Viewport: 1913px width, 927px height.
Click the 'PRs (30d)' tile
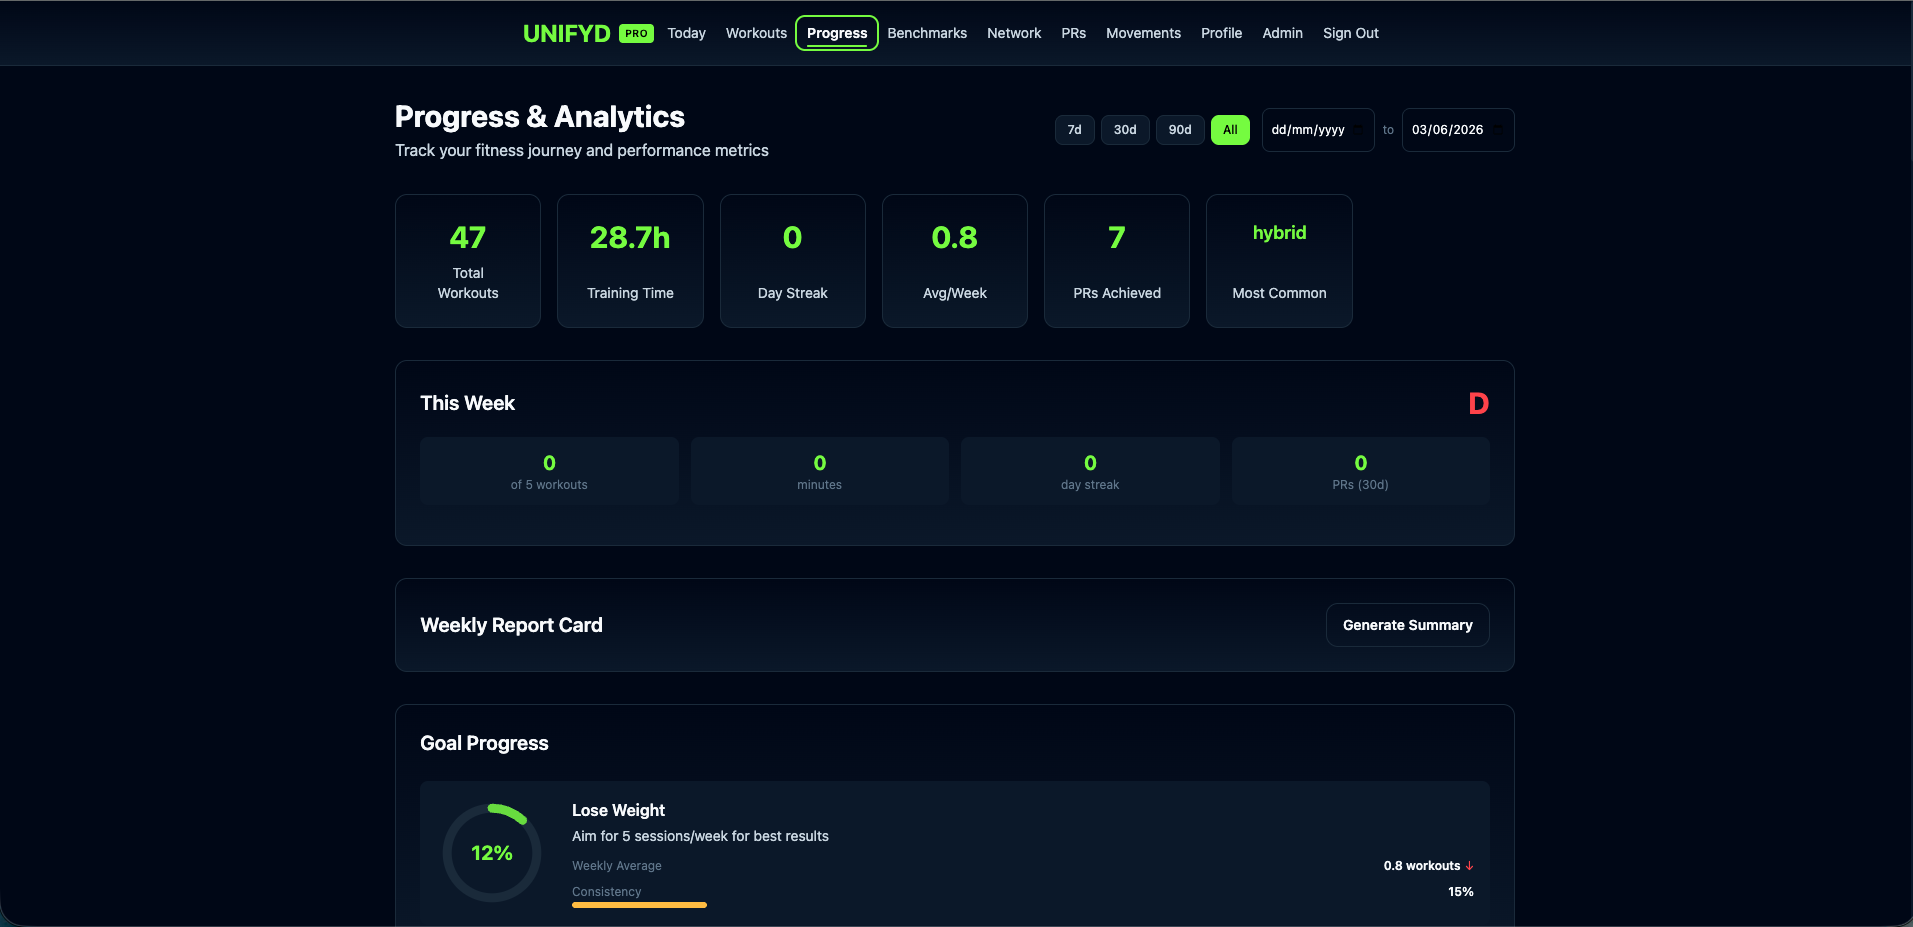[1361, 471]
